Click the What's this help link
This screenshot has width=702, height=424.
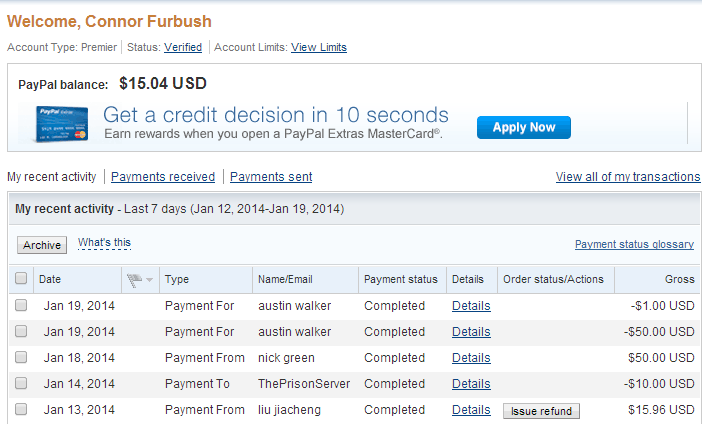[x=104, y=243]
